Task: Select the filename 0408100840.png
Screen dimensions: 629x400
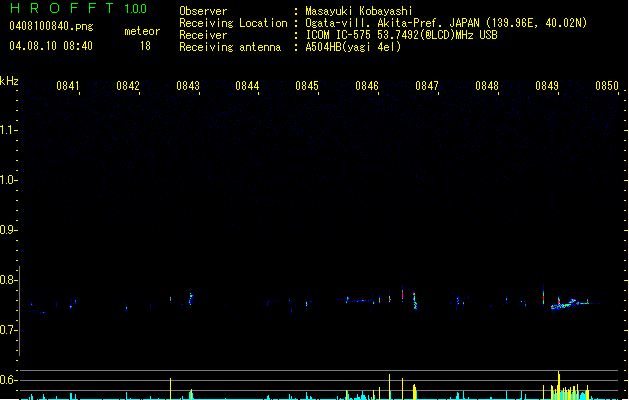Action: tap(51, 26)
